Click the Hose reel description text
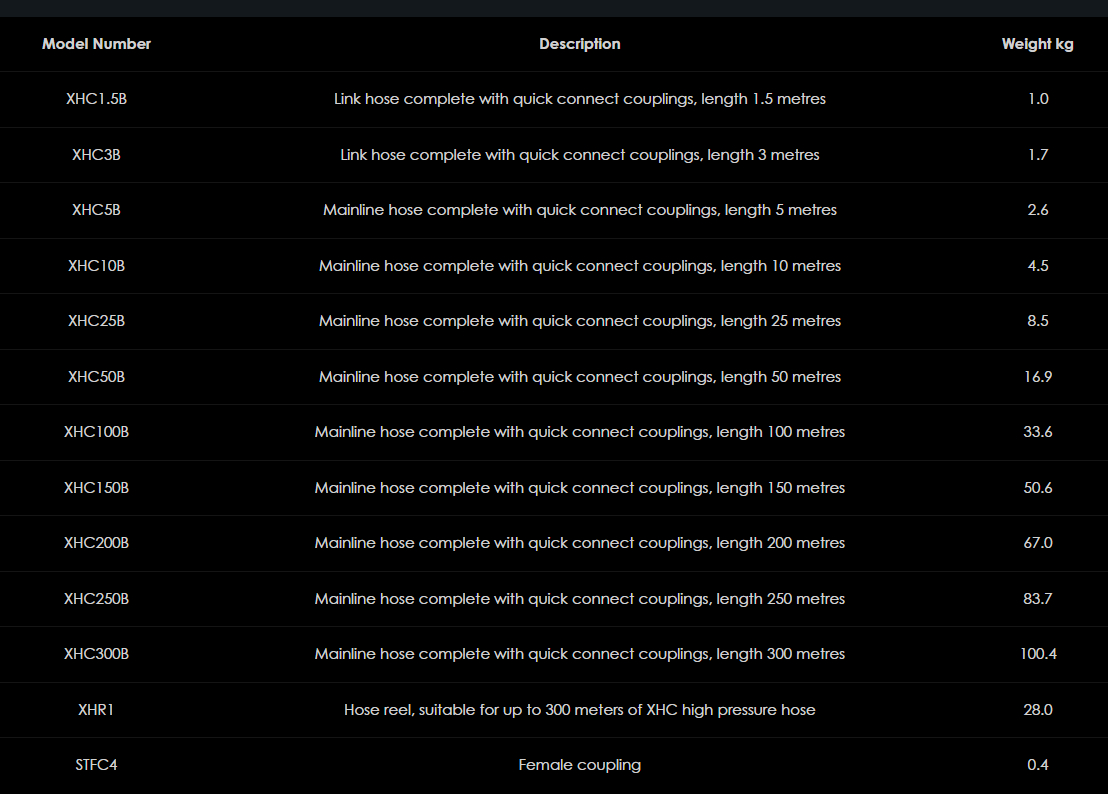The width and height of the screenshot is (1108, 794). (579, 710)
